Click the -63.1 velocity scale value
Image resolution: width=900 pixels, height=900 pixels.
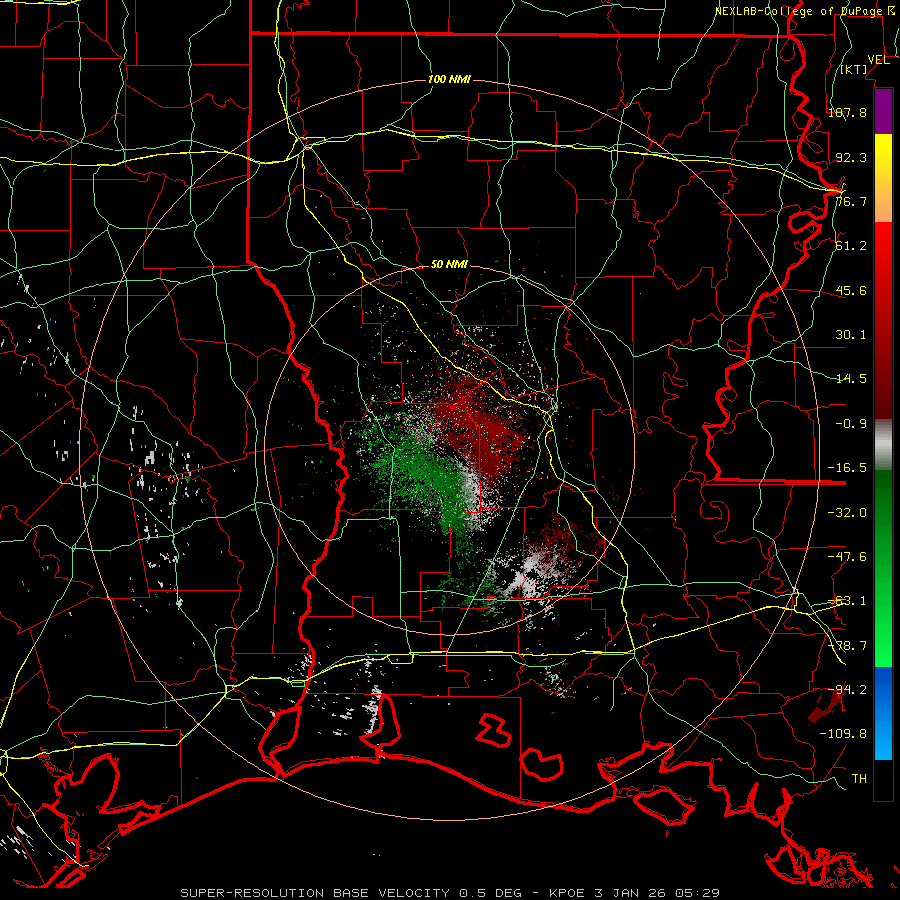coord(847,601)
